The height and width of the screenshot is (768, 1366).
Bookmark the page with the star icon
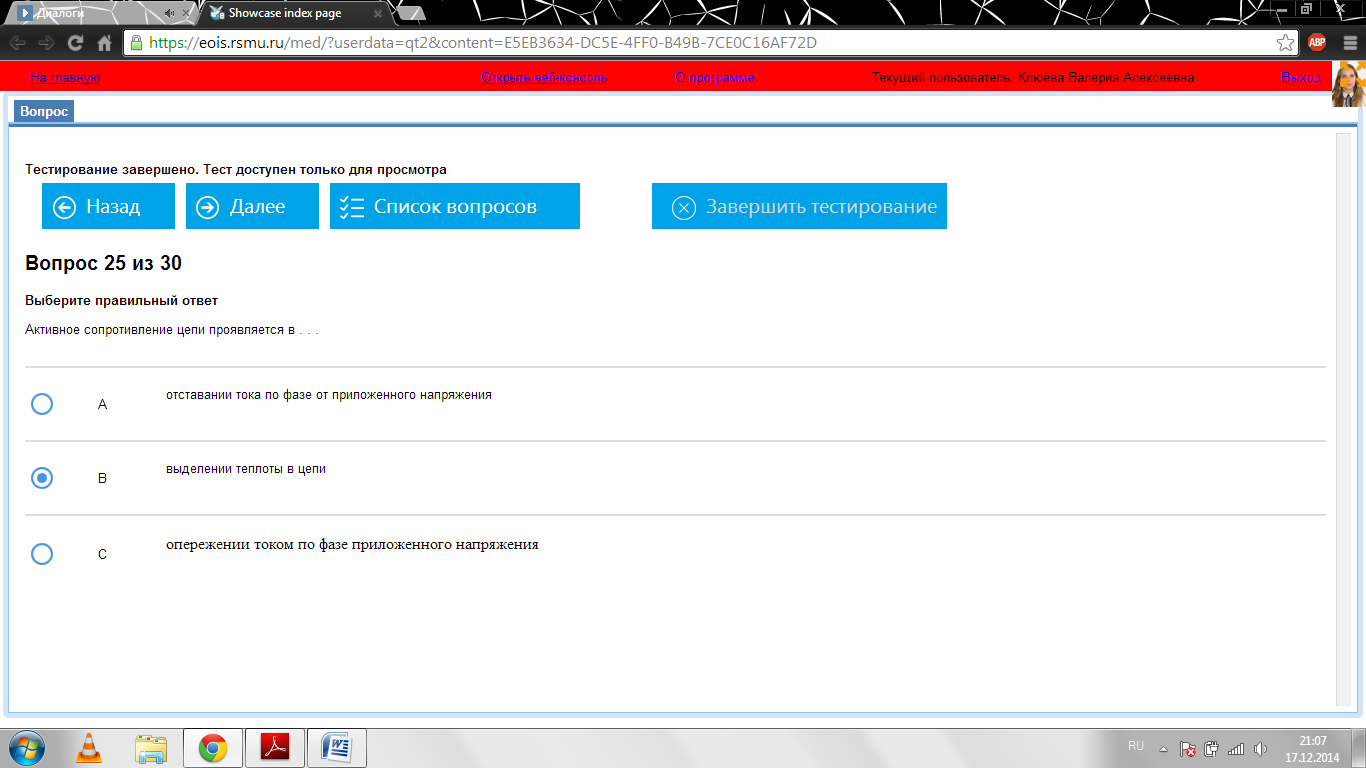[1285, 43]
